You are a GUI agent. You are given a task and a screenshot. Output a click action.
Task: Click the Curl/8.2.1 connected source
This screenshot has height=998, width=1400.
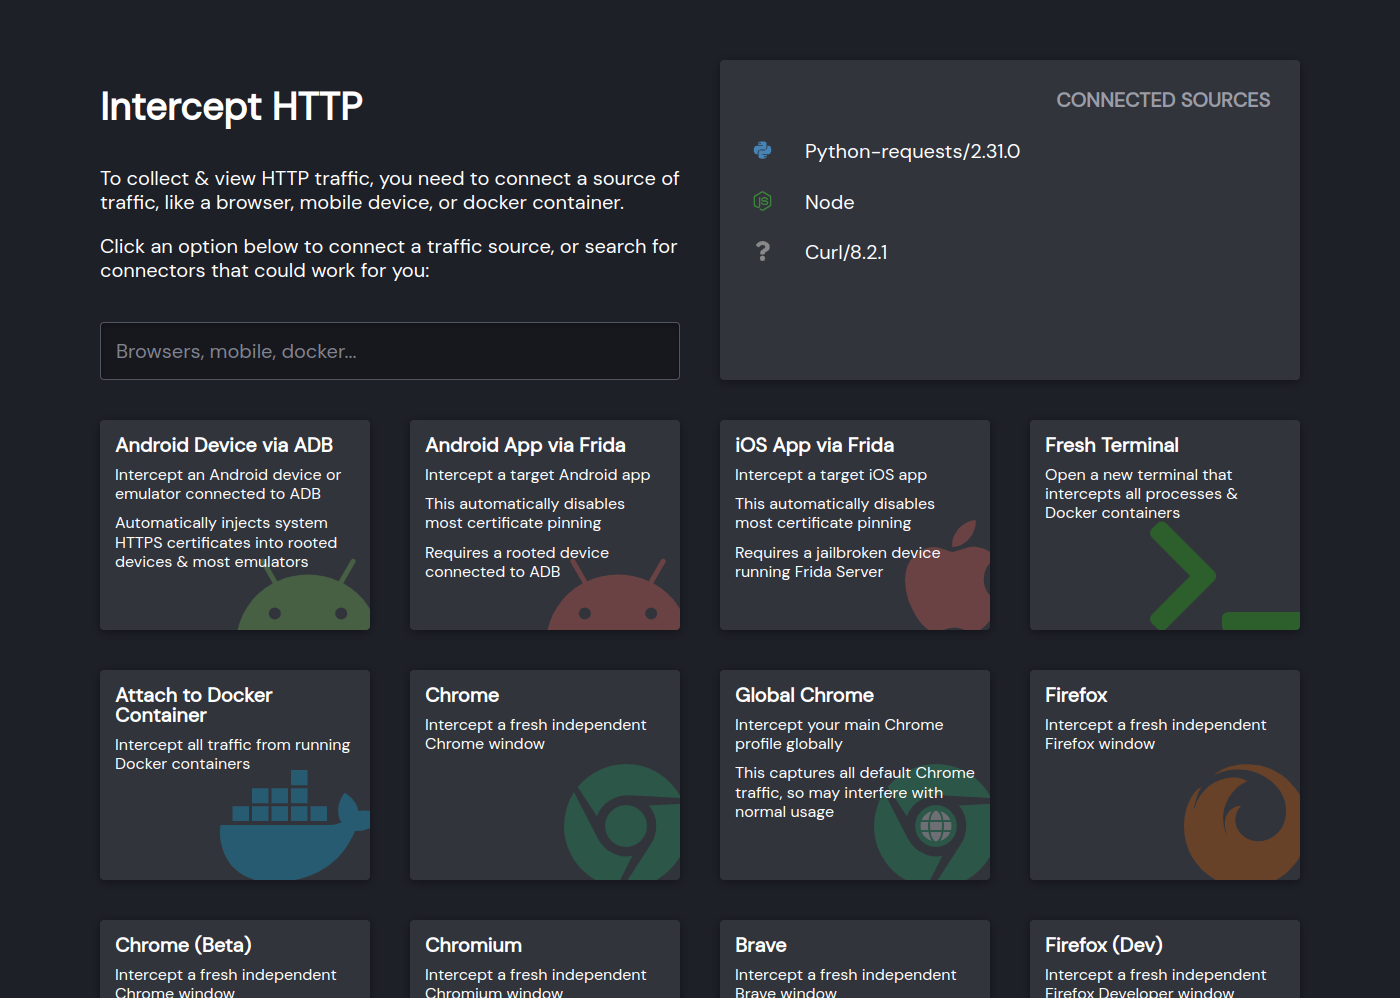click(846, 253)
